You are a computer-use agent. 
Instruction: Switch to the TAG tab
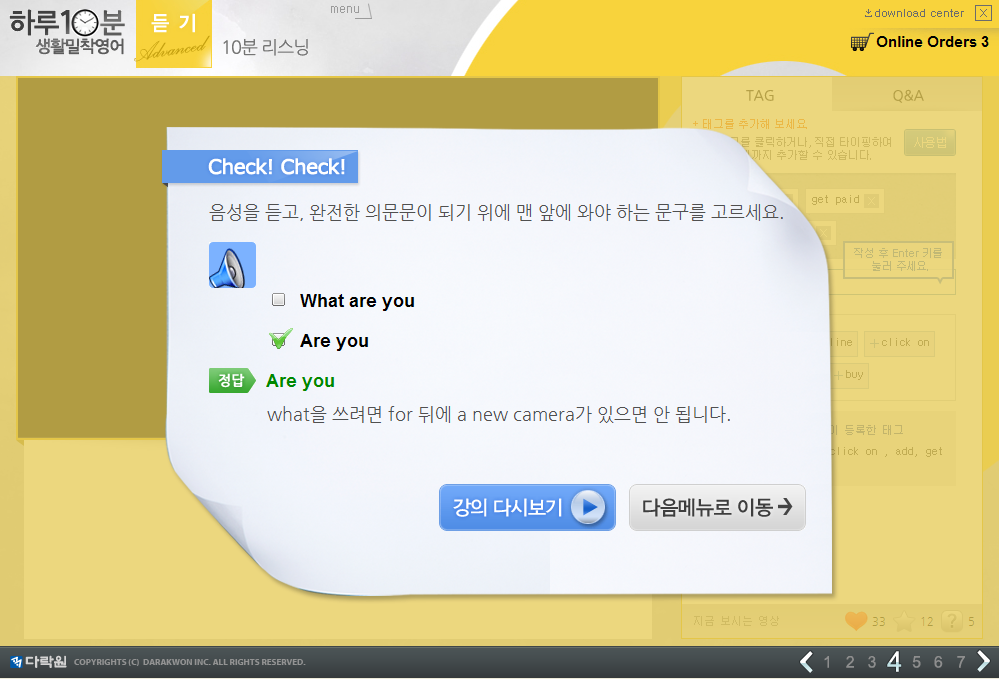point(760,96)
